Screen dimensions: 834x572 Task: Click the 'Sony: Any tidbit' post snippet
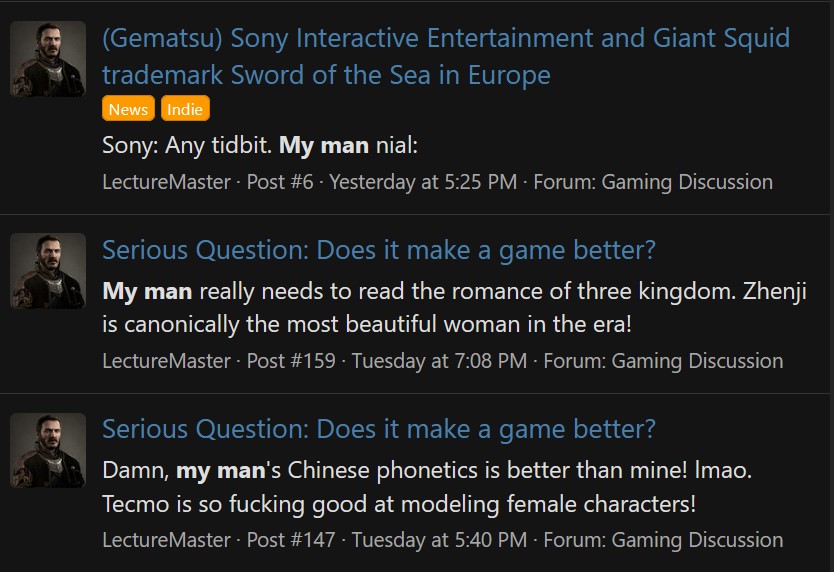(259, 146)
